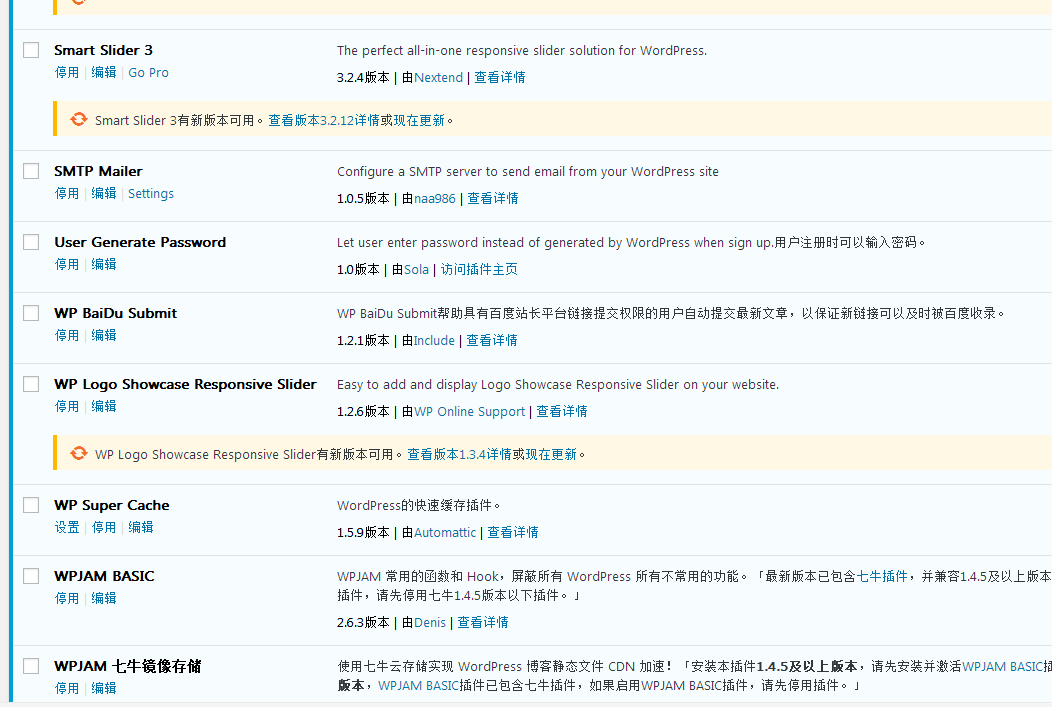
Task: Open 编辑 for Smart Slider 3
Action: [104, 72]
